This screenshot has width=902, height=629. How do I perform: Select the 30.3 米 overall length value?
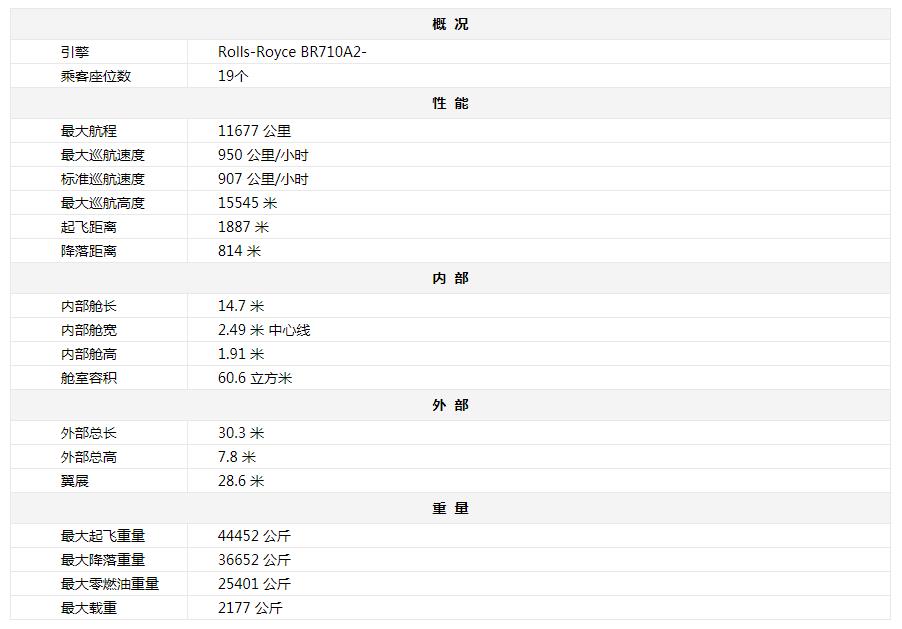coord(241,433)
